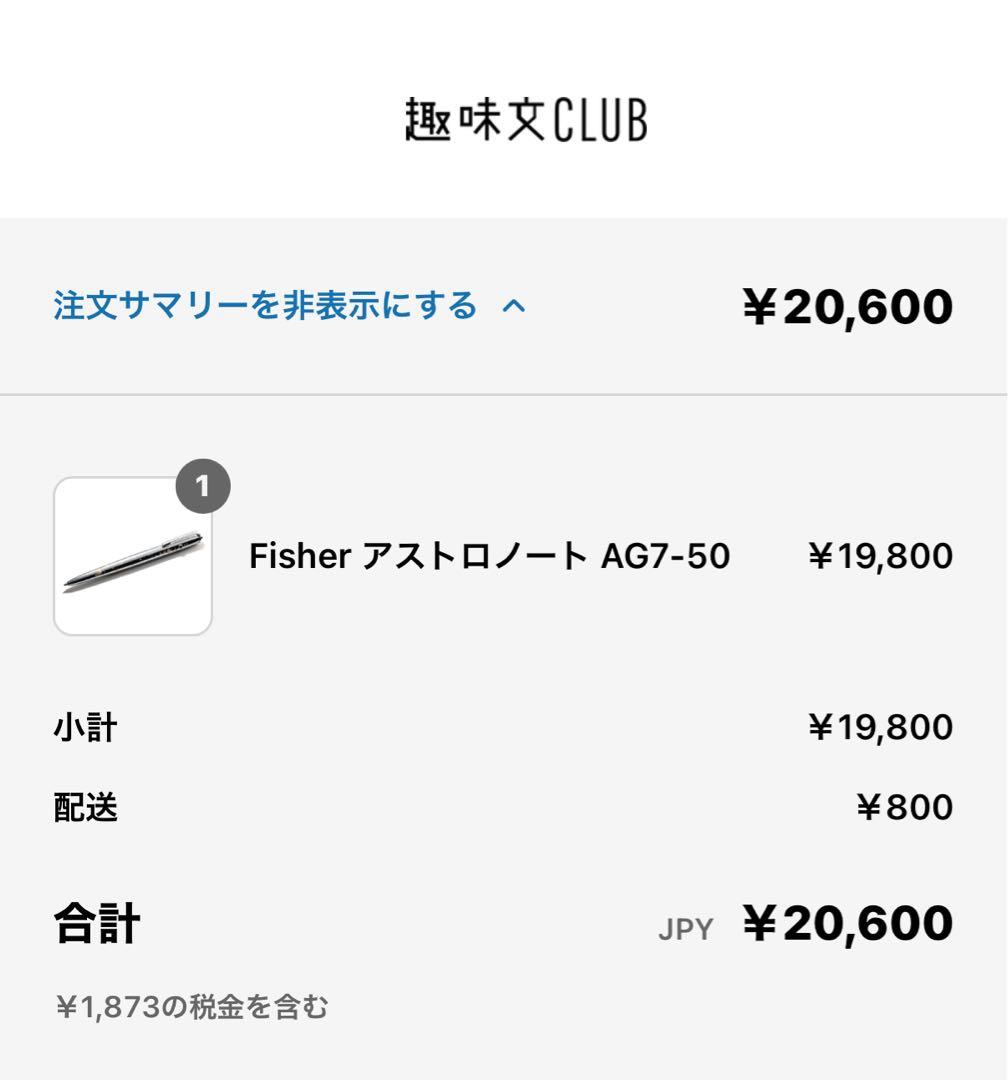
Task: Click the quantity badge showing 1
Action: 203,486
